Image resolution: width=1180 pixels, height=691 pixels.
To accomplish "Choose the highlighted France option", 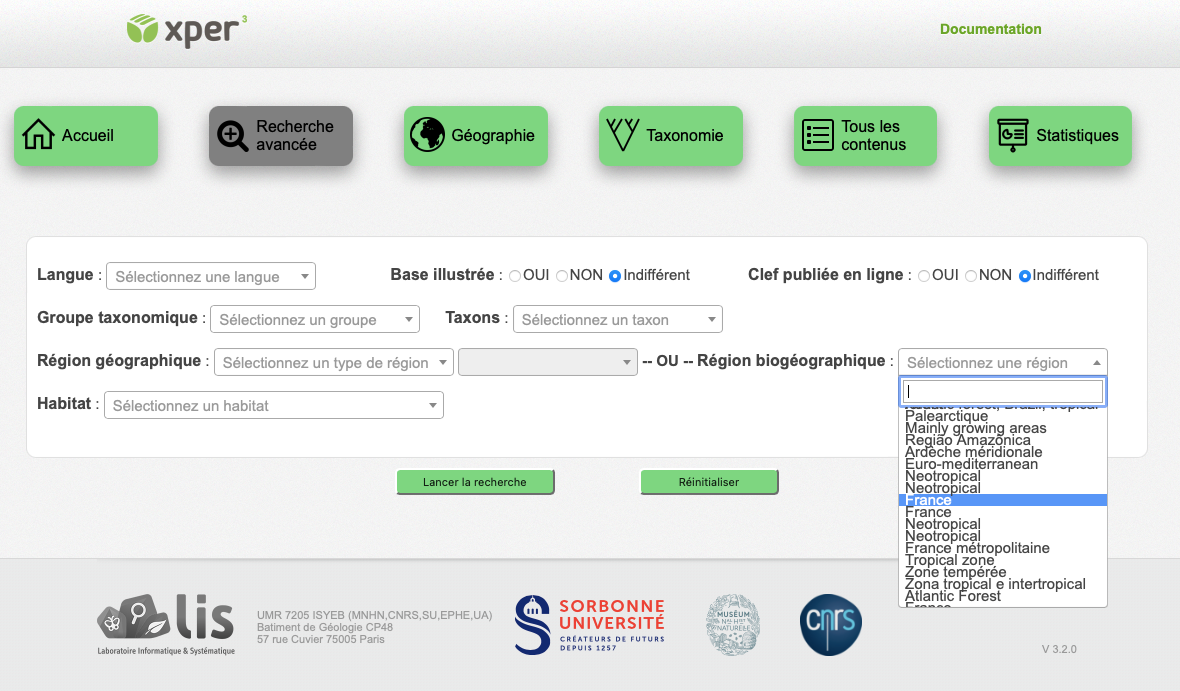I will [1002, 501].
